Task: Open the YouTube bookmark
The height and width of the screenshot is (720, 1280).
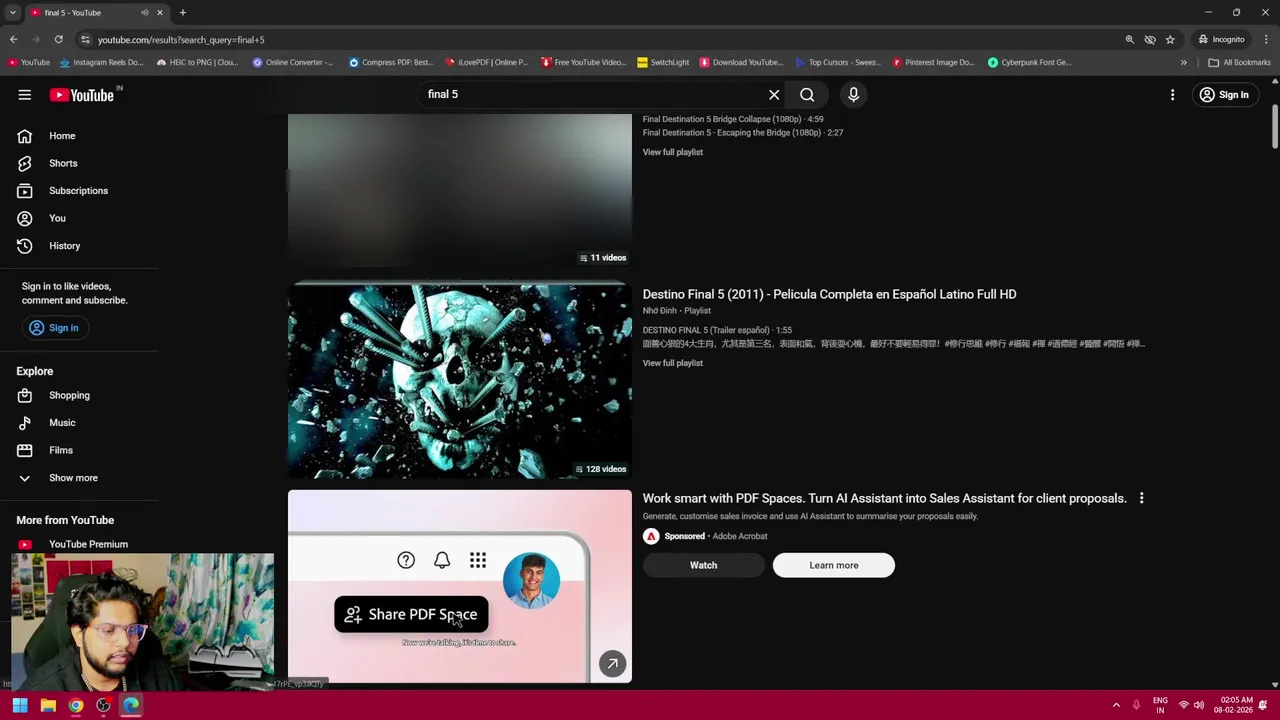Action: 29,62
